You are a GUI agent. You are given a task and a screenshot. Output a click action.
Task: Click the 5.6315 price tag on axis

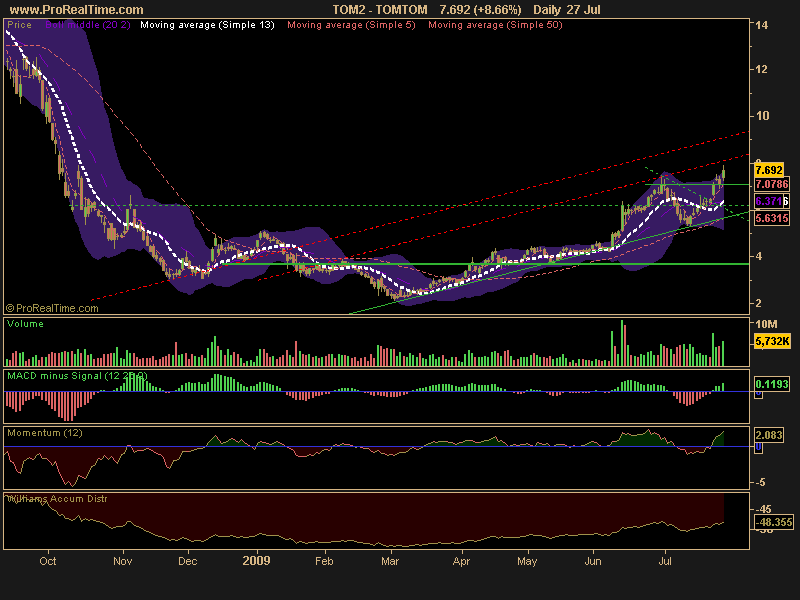coord(770,218)
